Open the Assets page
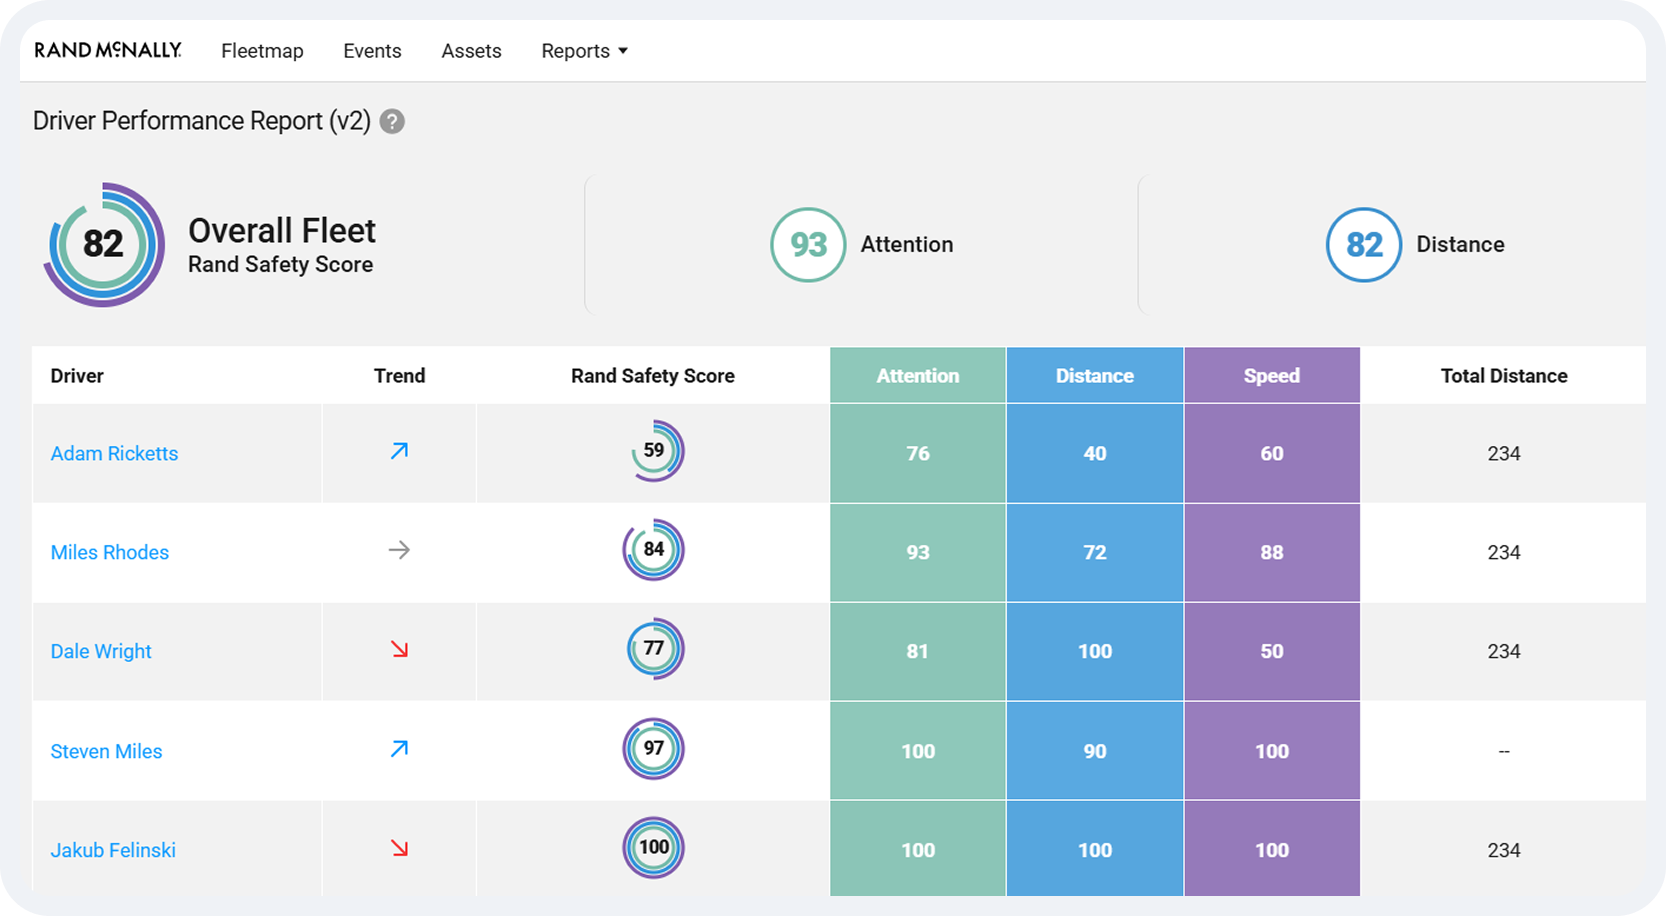 click(471, 51)
